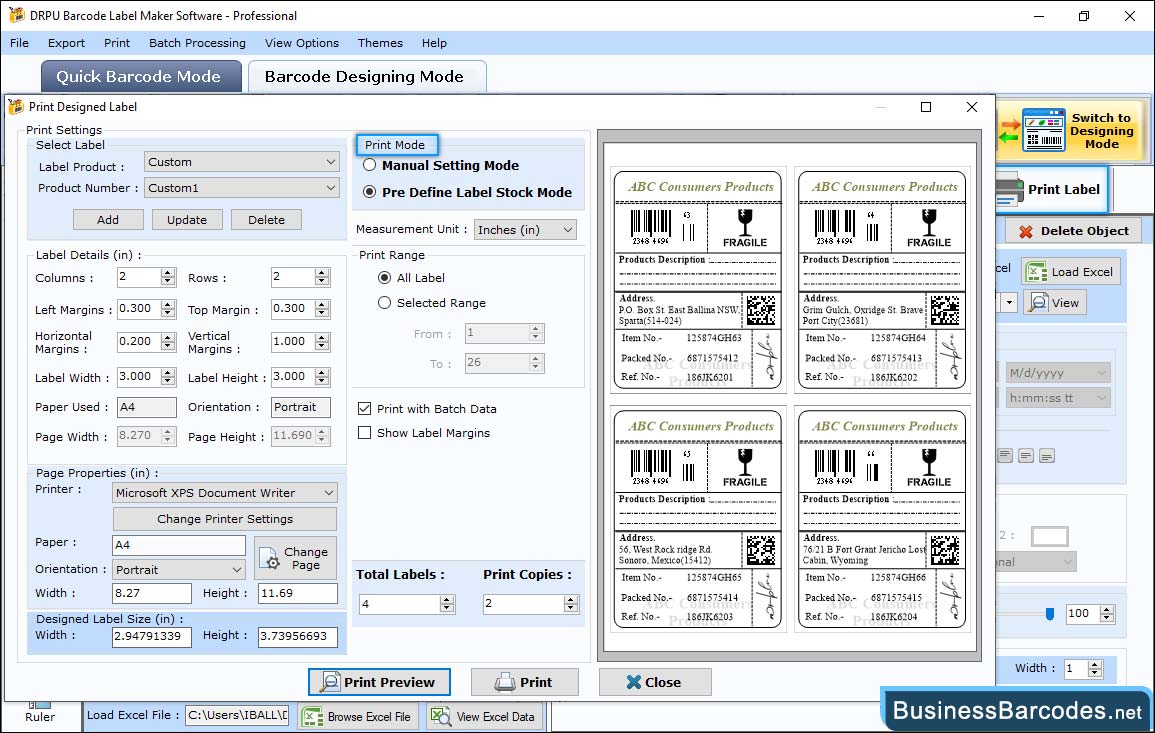Click the Update label button
Screen dimensions: 1155x733
187,220
